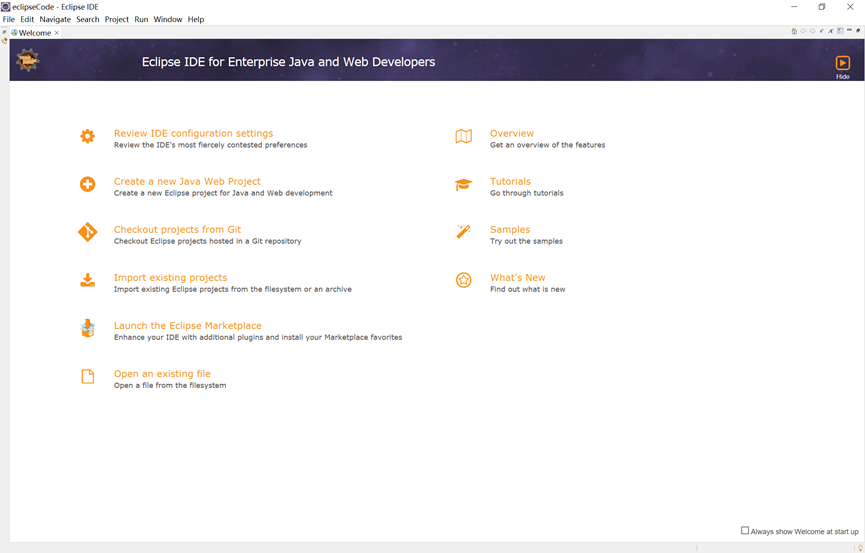Click 'Try out the samples' text
Image resolution: width=865 pixels, height=553 pixels.
click(526, 241)
